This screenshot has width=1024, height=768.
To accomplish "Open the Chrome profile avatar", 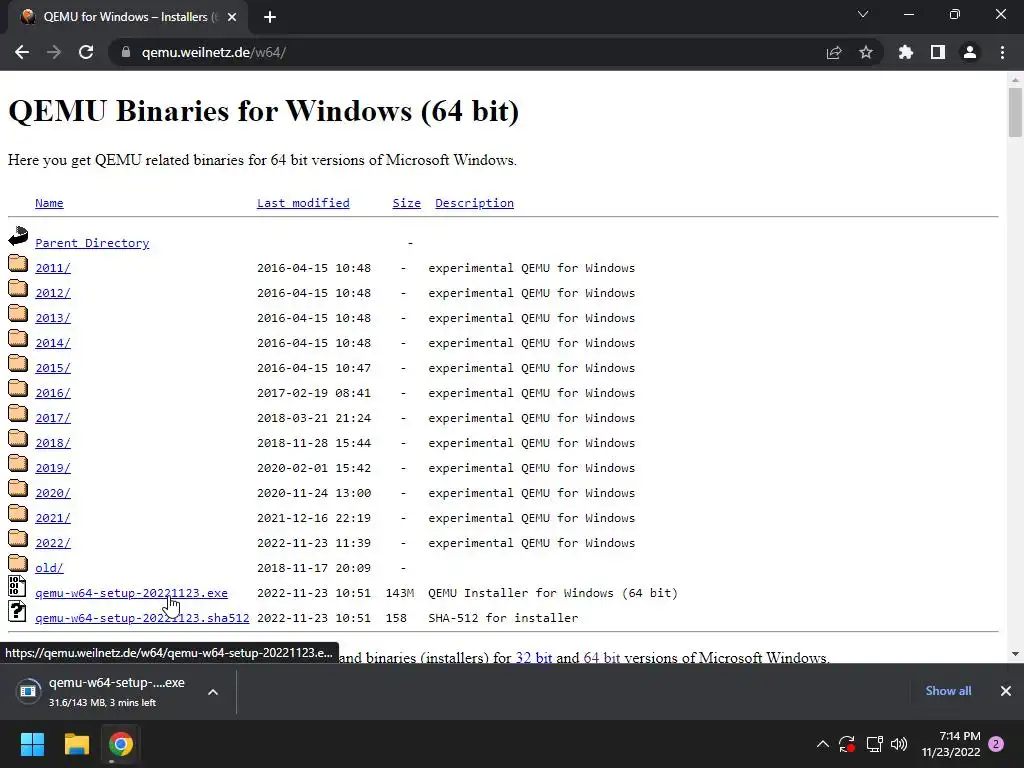I will pyautogui.click(x=970, y=52).
